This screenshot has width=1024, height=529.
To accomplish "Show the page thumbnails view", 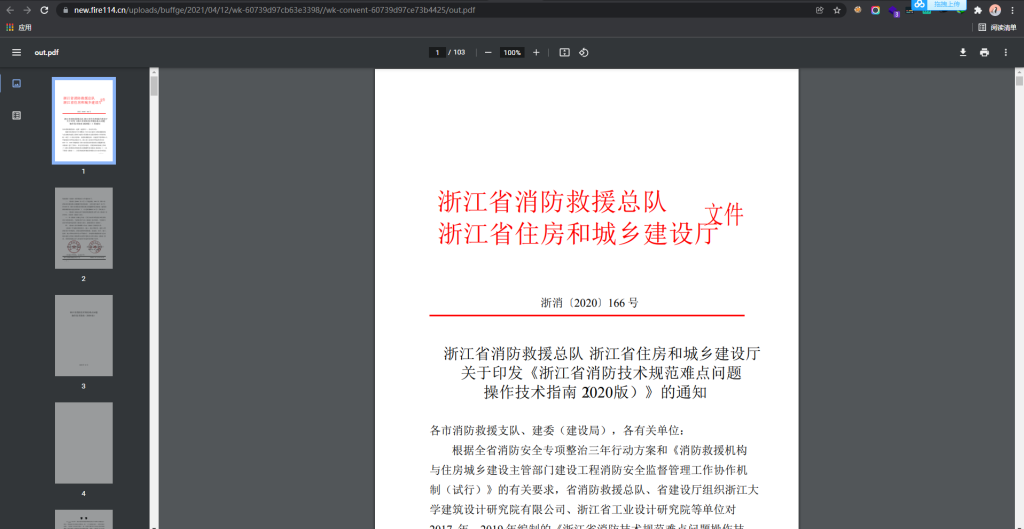I will [16, 83].
